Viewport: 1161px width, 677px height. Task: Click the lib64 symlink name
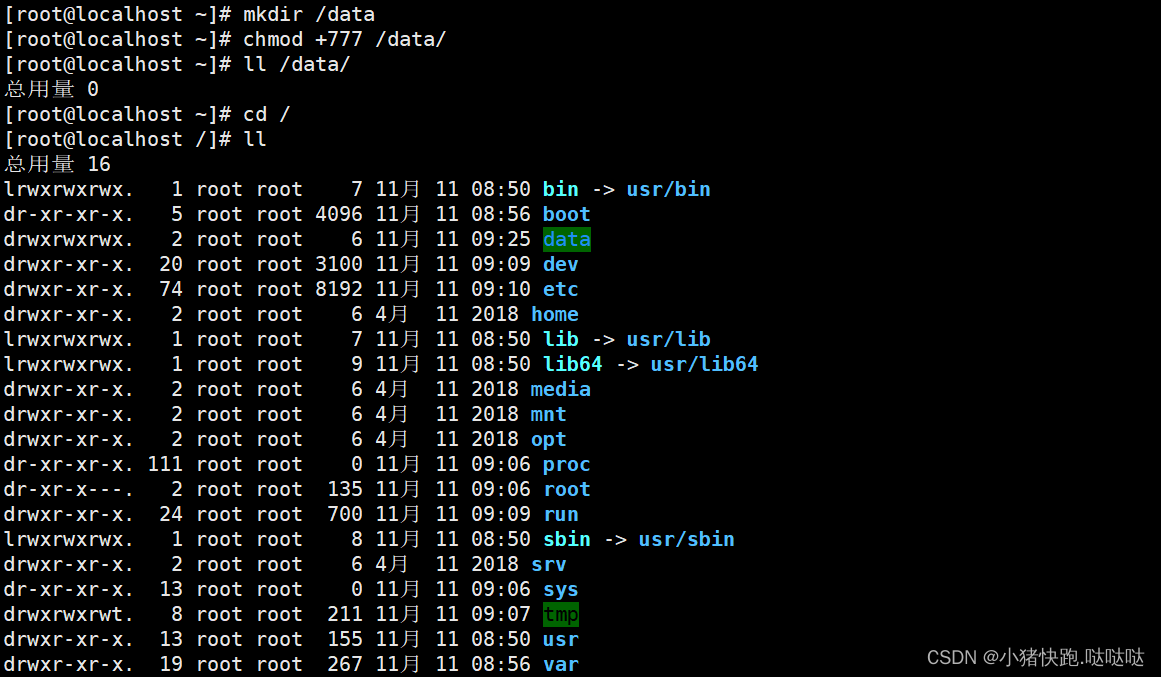[x=572, y=365]
